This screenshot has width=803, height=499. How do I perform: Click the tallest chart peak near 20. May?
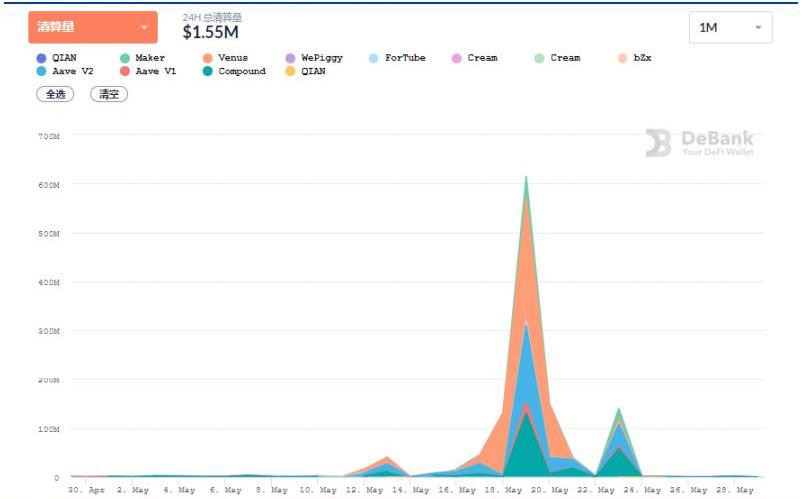[x=526, y=178]
